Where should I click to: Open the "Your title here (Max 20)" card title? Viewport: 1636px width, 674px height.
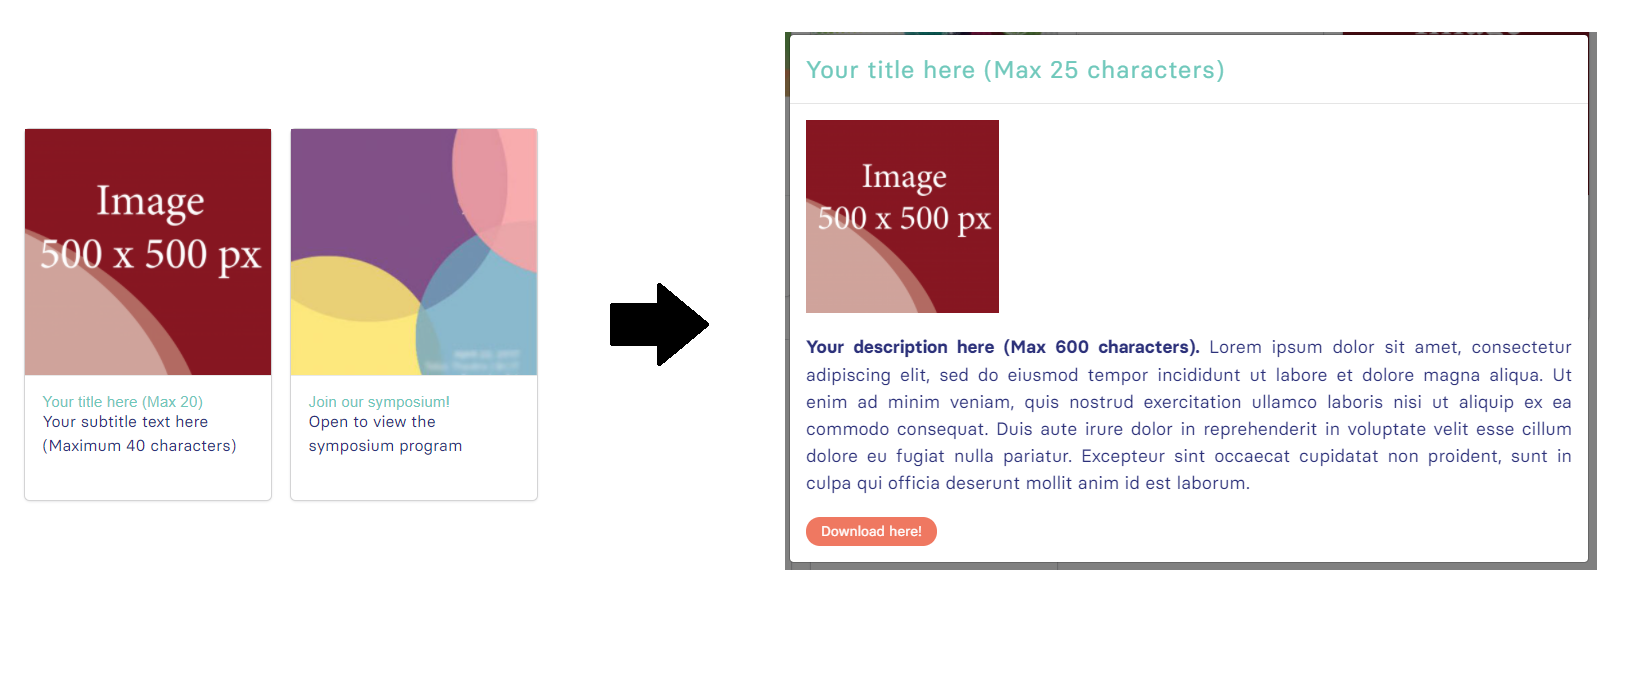(x=122, y=402)
